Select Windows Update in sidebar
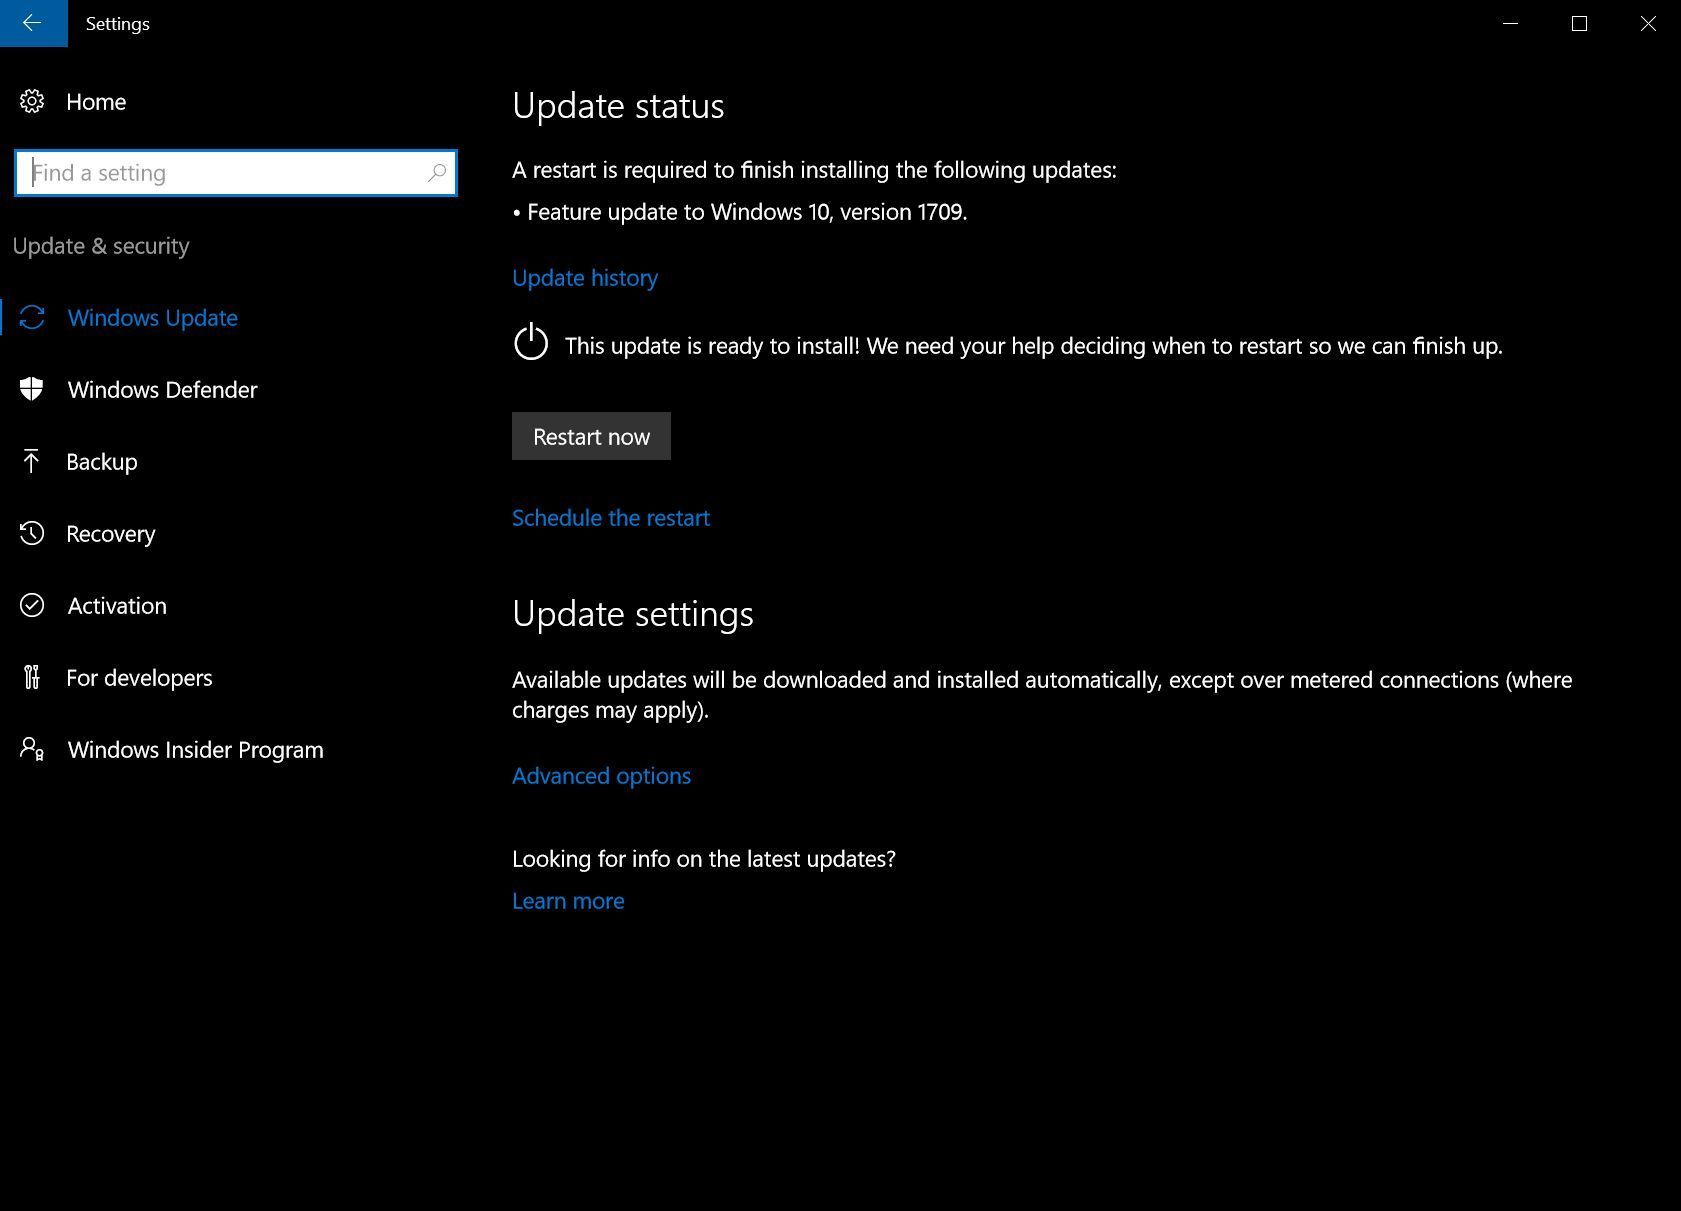The height and width of the screenshot is (1211, 1681). click(153, 318)
